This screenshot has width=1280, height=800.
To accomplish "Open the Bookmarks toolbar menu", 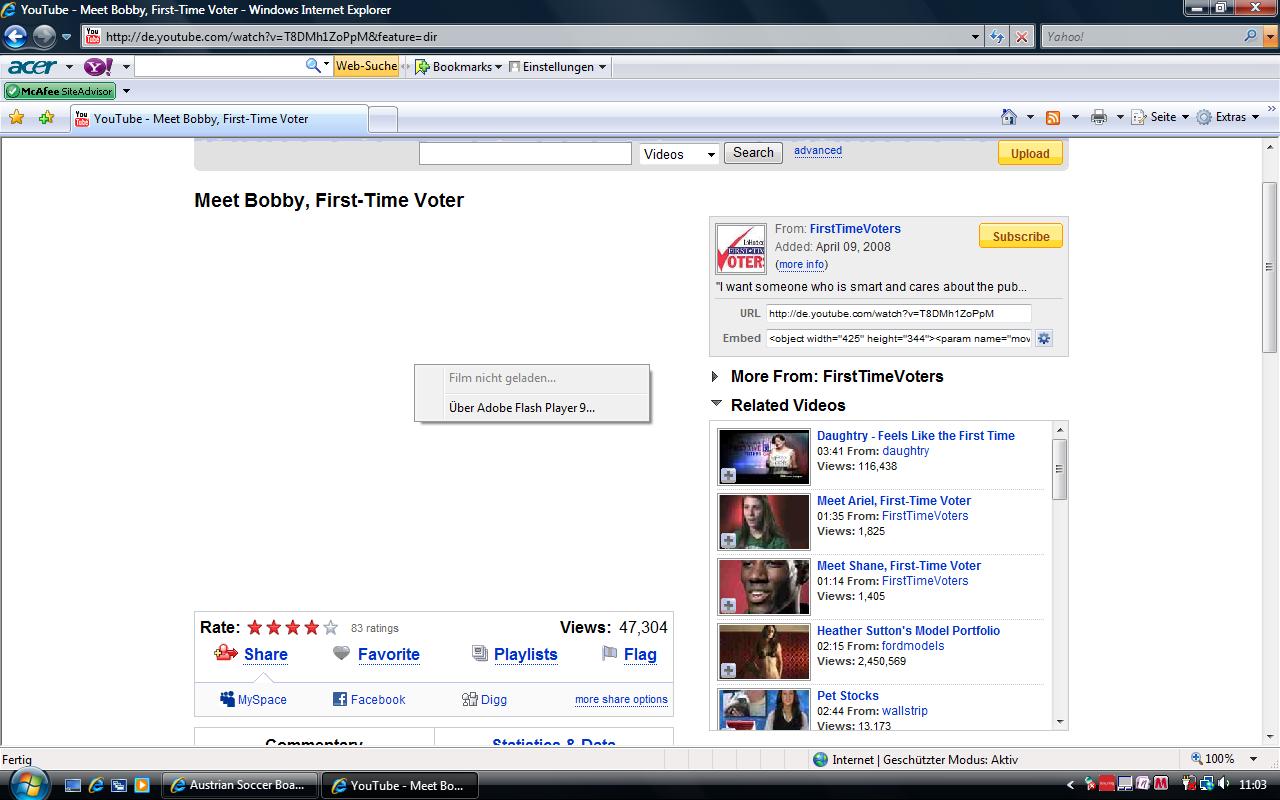I will coord(459,67).
